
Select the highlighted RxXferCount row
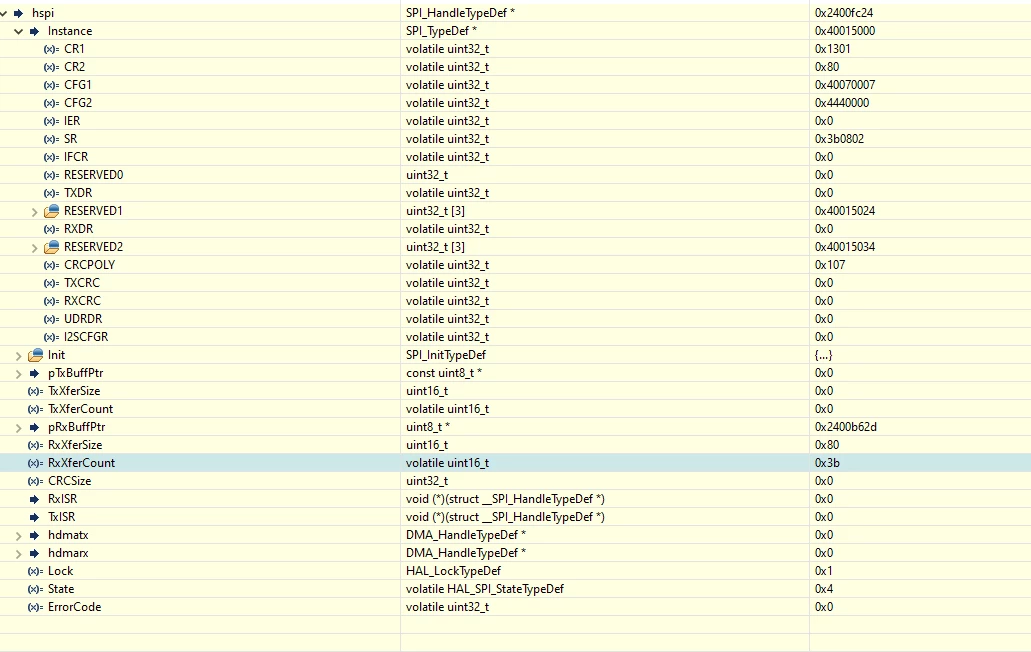(516, 463)
